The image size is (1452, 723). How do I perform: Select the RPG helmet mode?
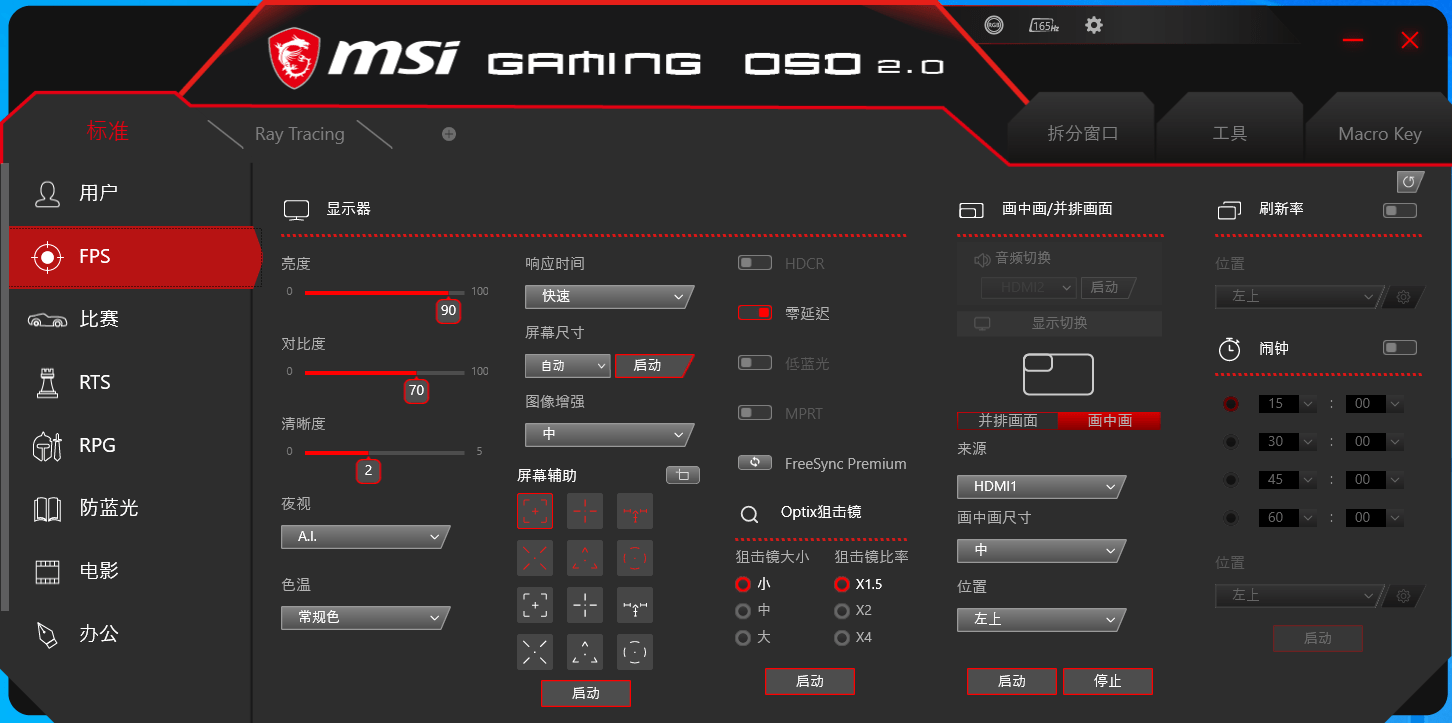point(131,445)
